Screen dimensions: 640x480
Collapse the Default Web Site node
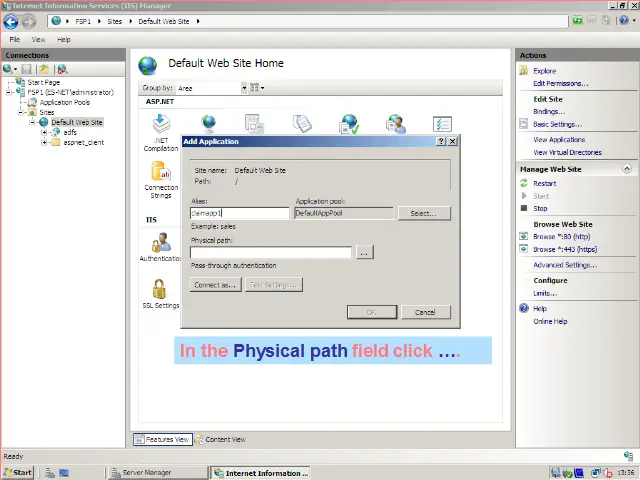32,122
